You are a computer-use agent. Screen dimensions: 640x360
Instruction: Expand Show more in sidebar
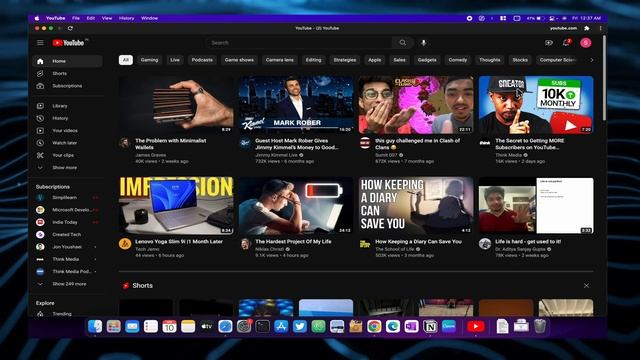pos(67,167)
